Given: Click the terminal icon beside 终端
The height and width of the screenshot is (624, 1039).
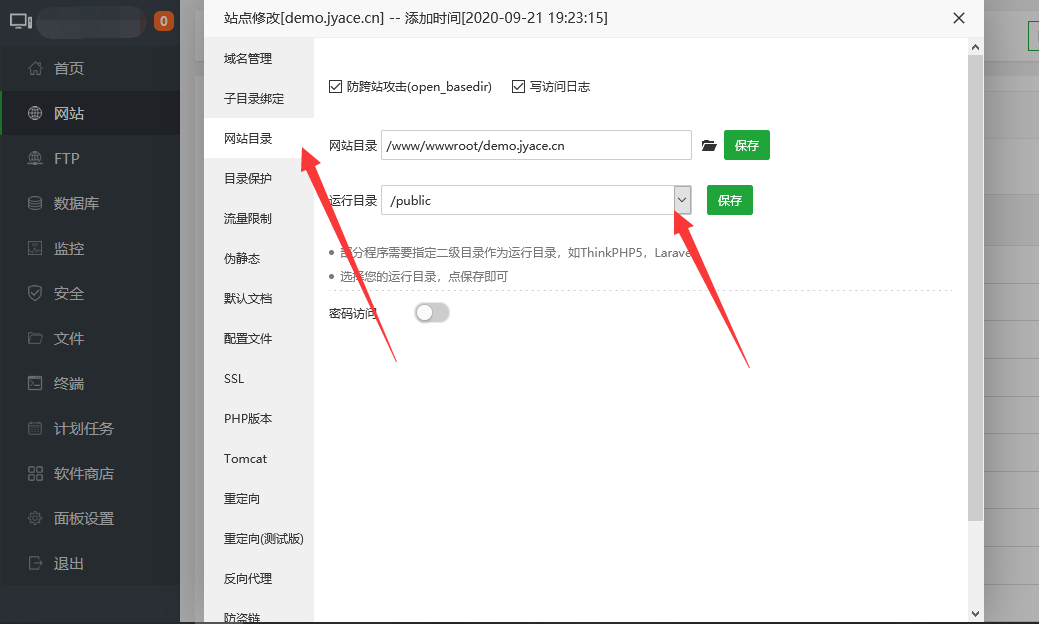Looking at the screenshot, I should (35, 384).
